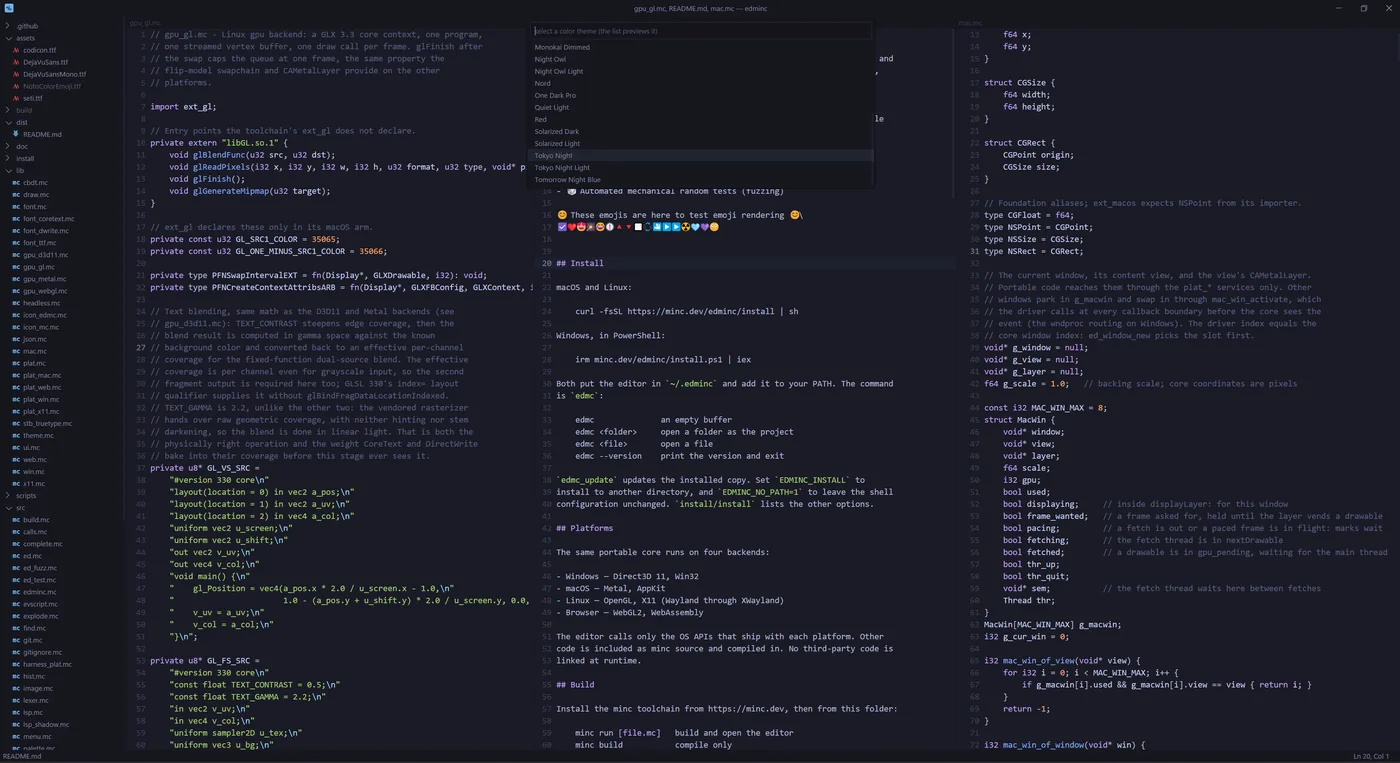The width and height of the screenshot is (1400, 763).
Task: Pick the Tomorrow Night Blue theme
Action: [700, 180]
